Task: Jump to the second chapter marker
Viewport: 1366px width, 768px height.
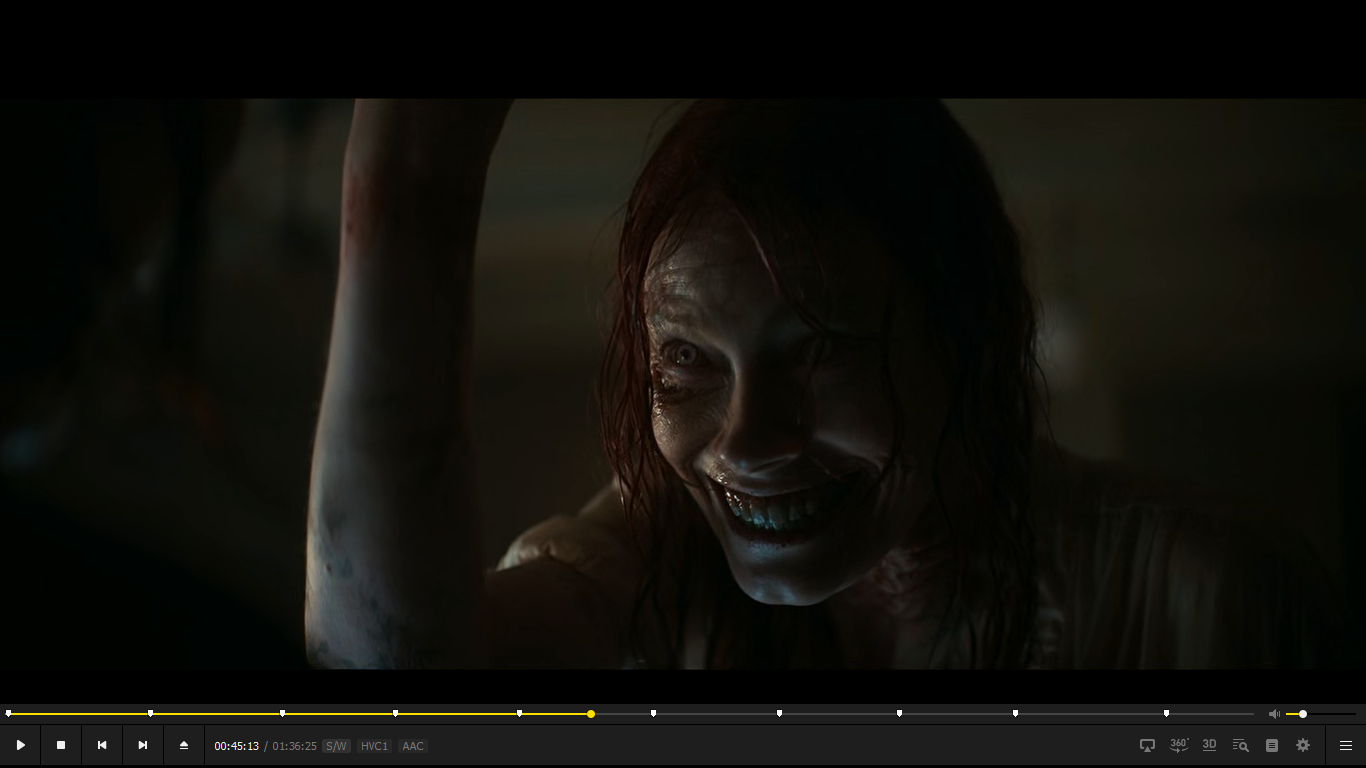Action: [x=151, y=713]
